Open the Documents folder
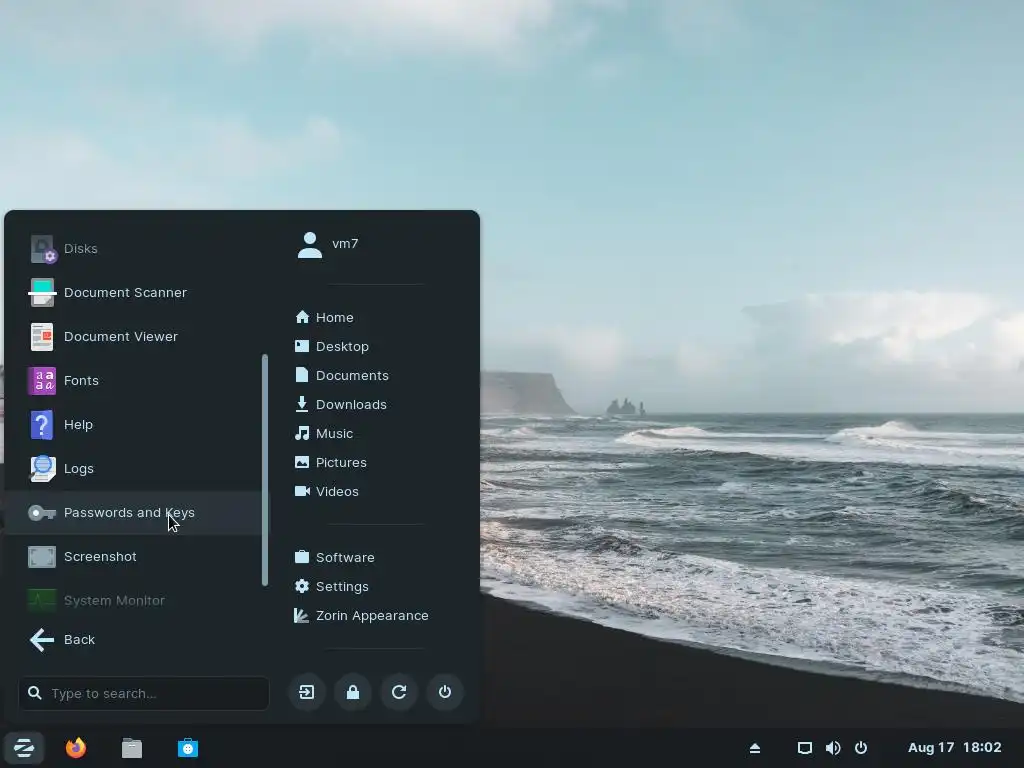This screenshot has width=1024, height=768. pos(342,376)
